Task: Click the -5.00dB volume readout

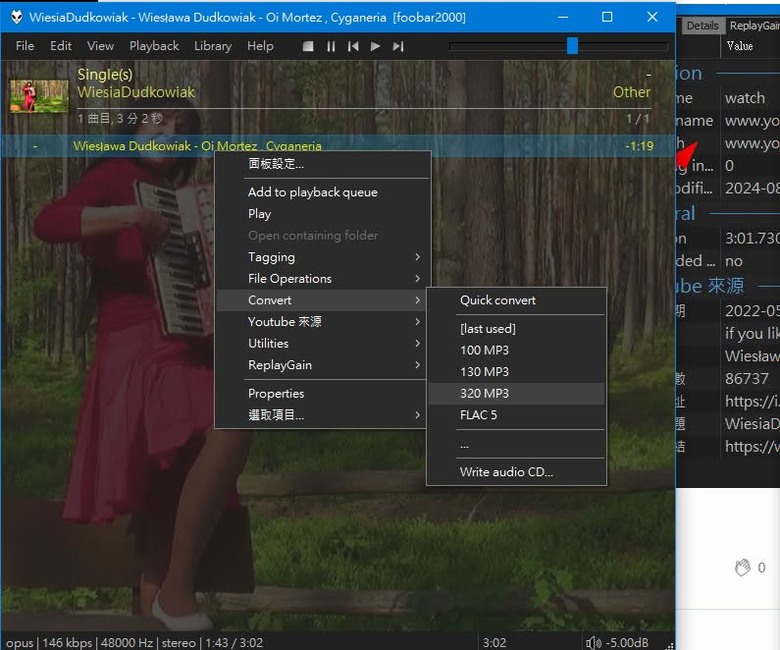Action: point(626,643)
